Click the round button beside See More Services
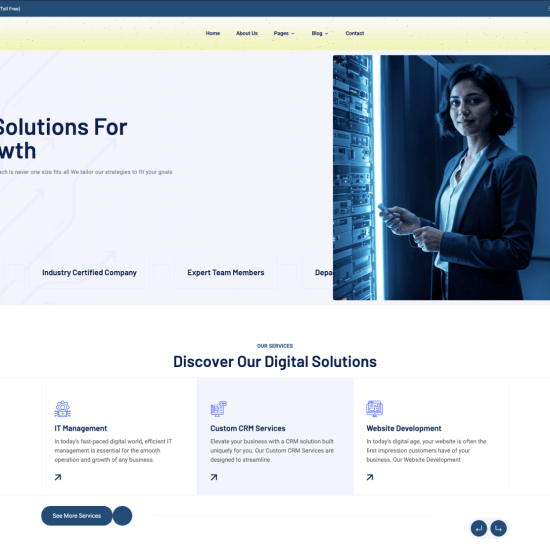Image resolution: width=550 pixels, height=550 pixels. click(x=122, y=516)
